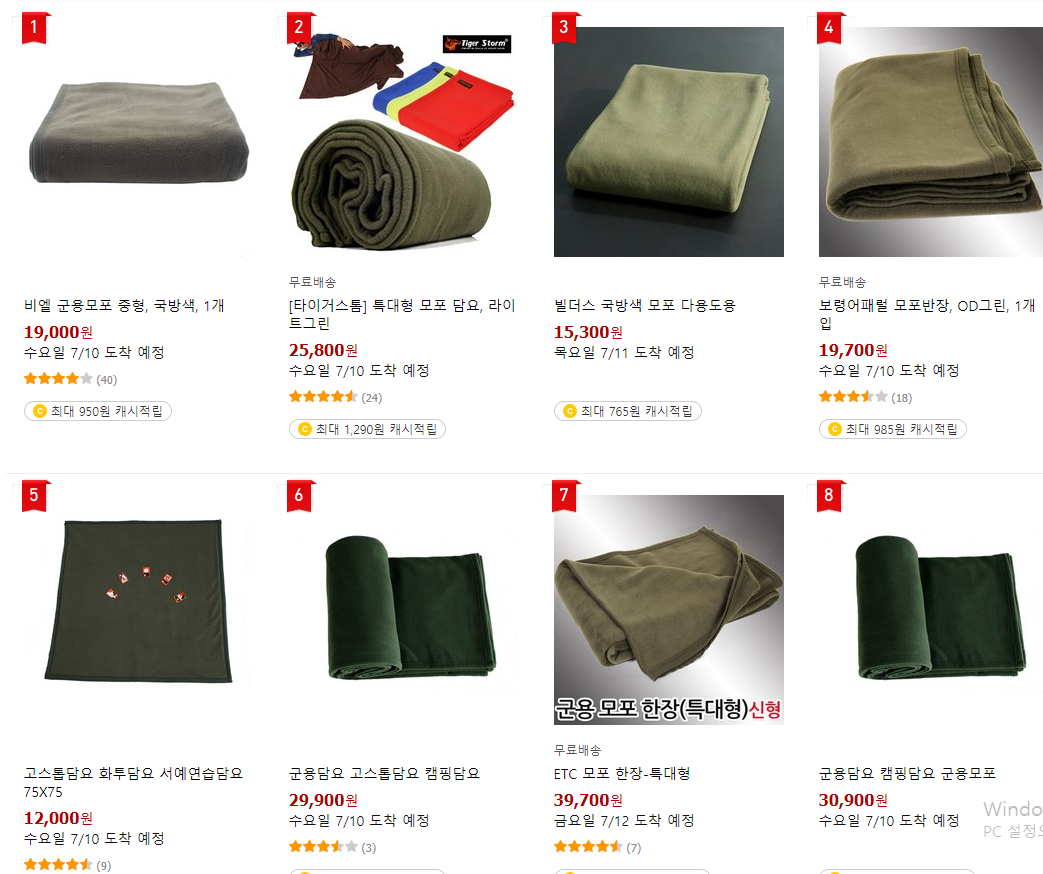Open the square 고스톱담요 card mat image

click(x=138, y=610)
